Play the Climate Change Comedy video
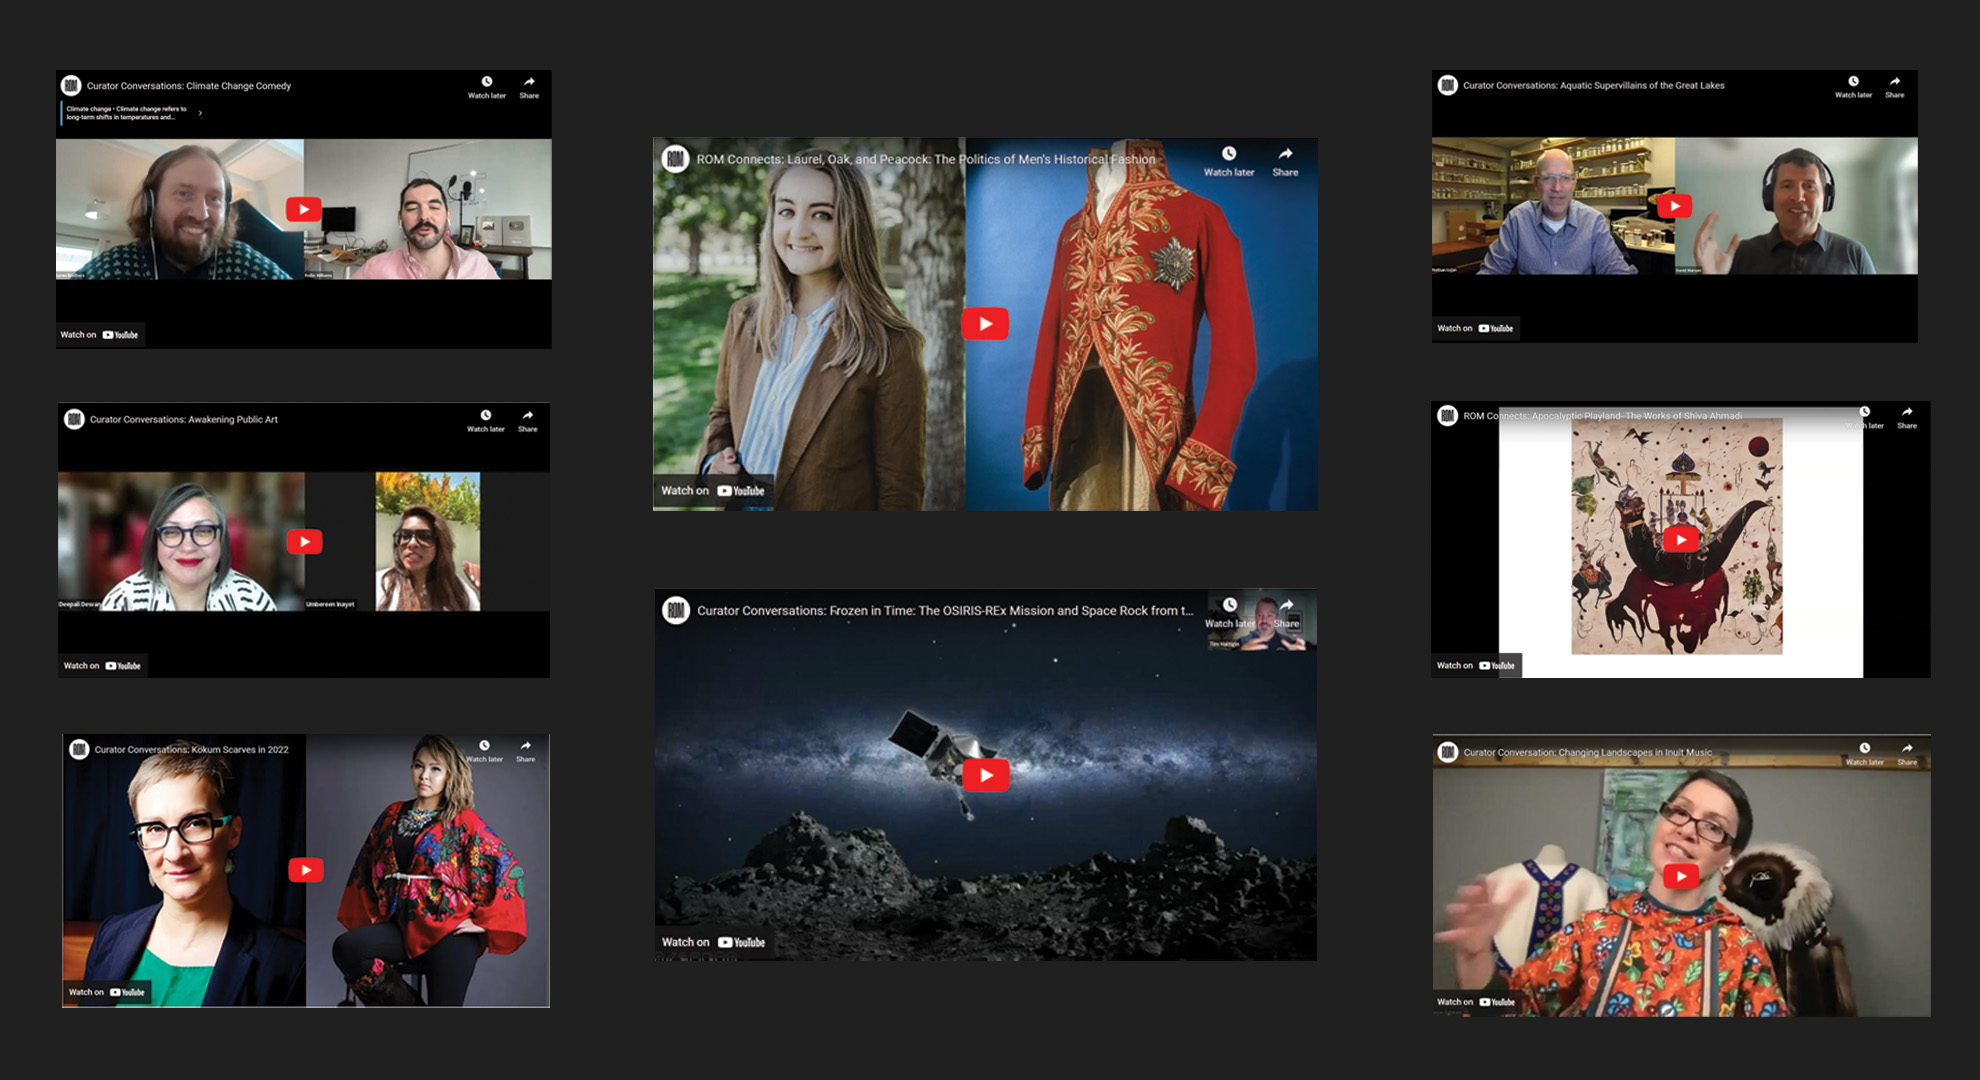 [303, 209]
